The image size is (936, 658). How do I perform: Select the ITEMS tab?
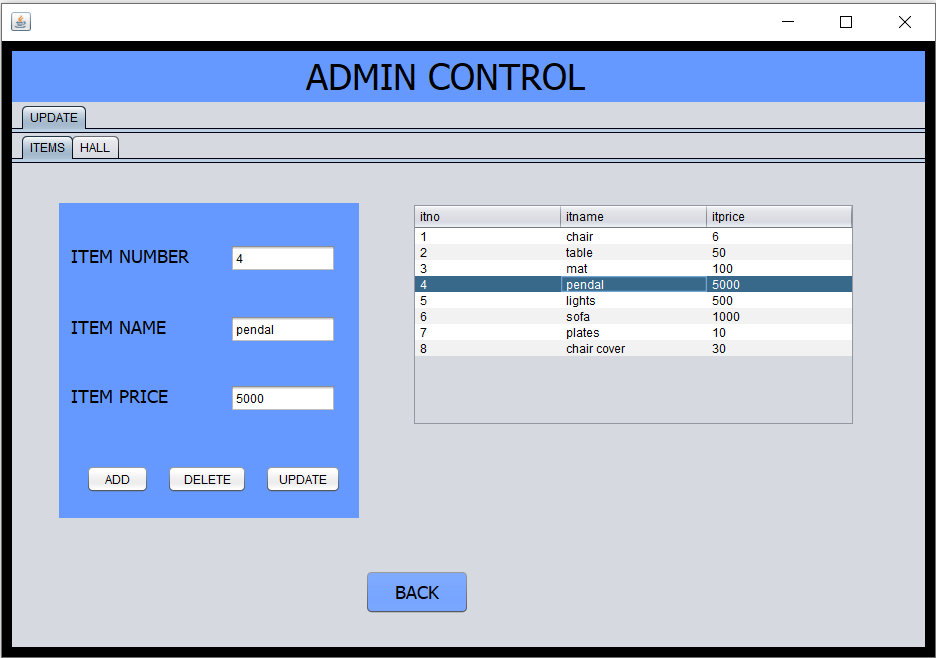(x=46, y=147)
